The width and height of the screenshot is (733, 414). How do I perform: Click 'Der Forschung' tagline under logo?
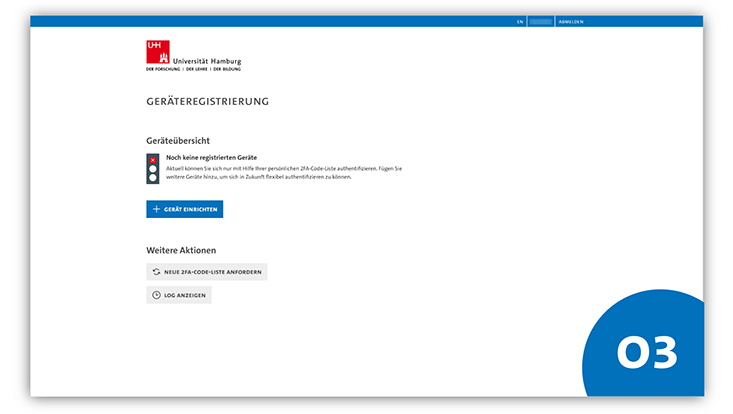[163, 69]
